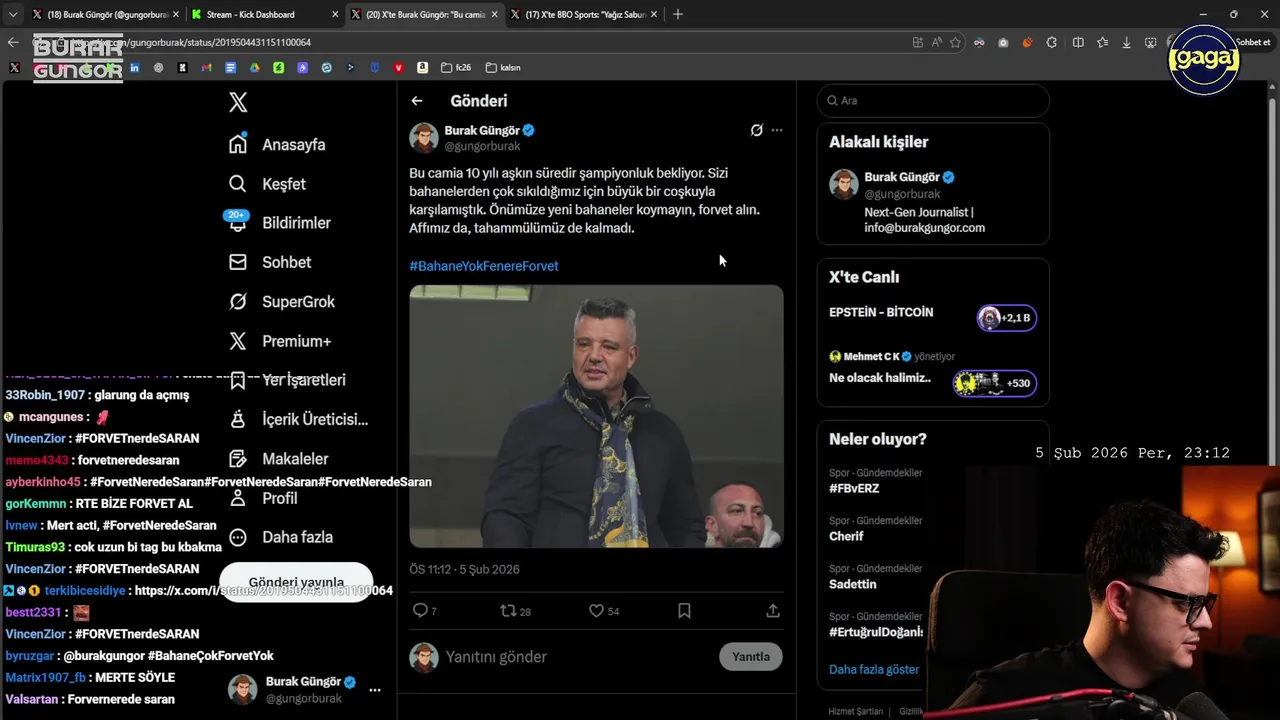Click the Yanıtla reply button
1280x720 pixels.
(751, 657)
